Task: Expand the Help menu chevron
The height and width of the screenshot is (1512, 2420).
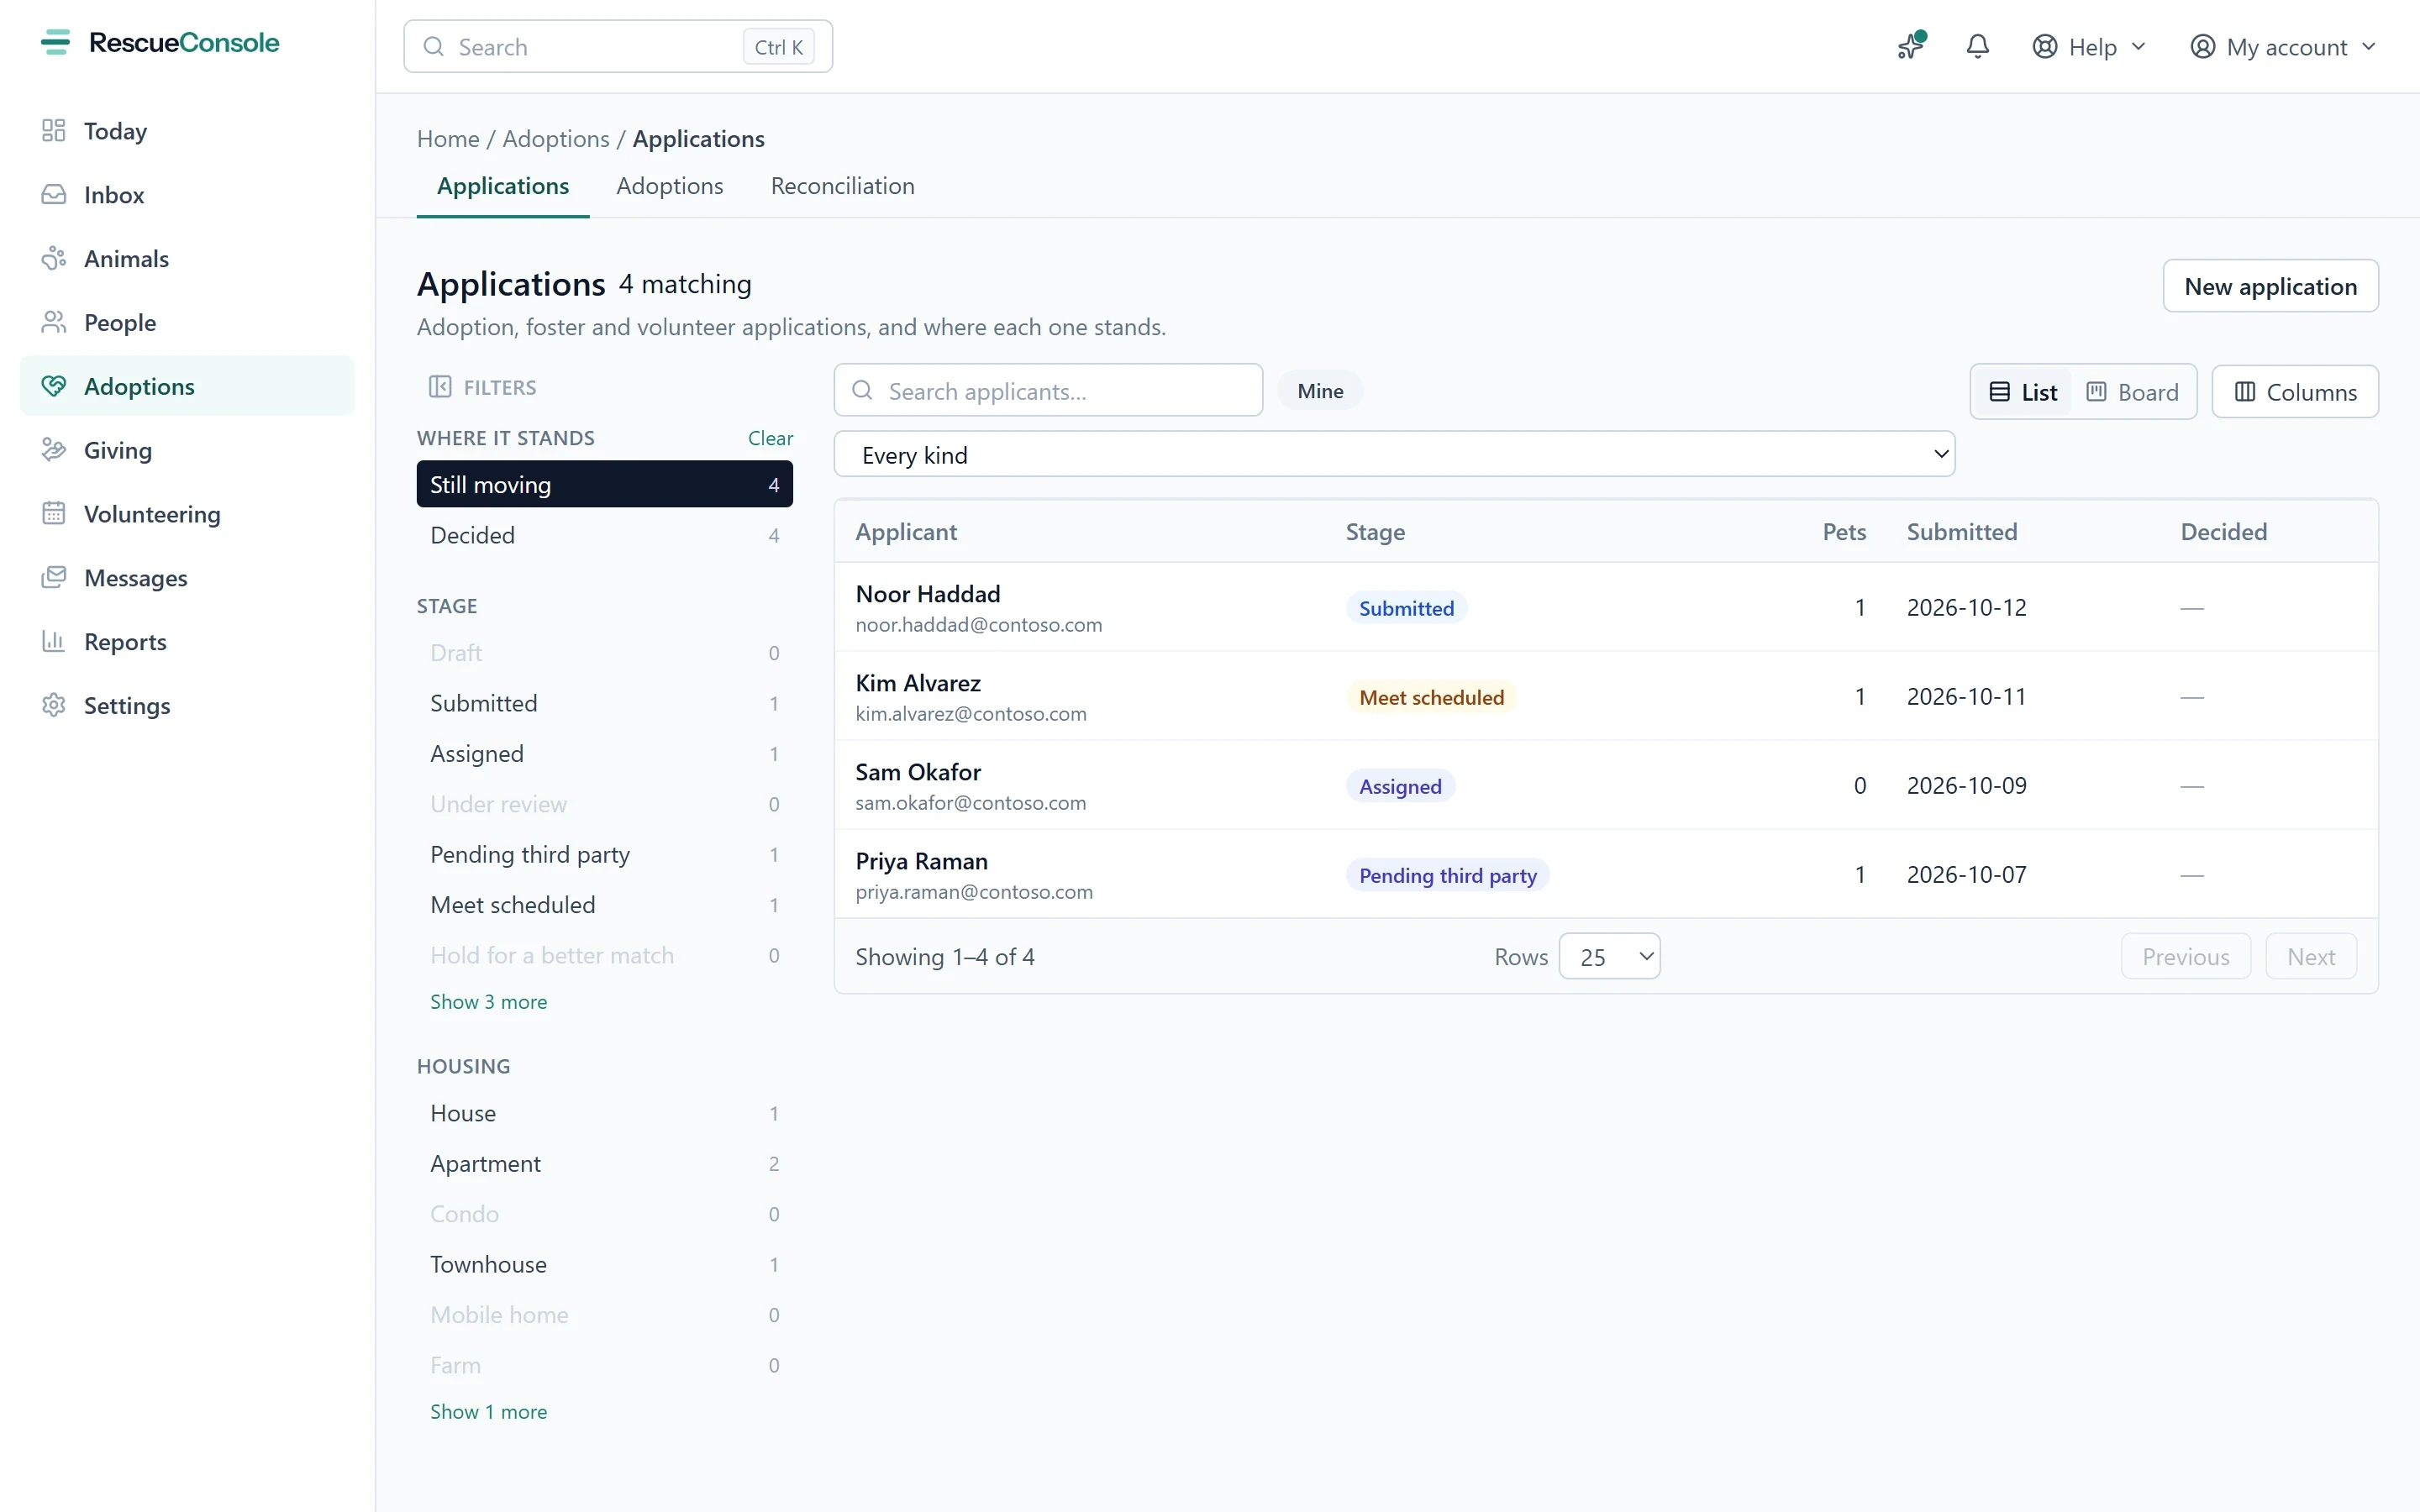Action: [x=2139, y=47]
